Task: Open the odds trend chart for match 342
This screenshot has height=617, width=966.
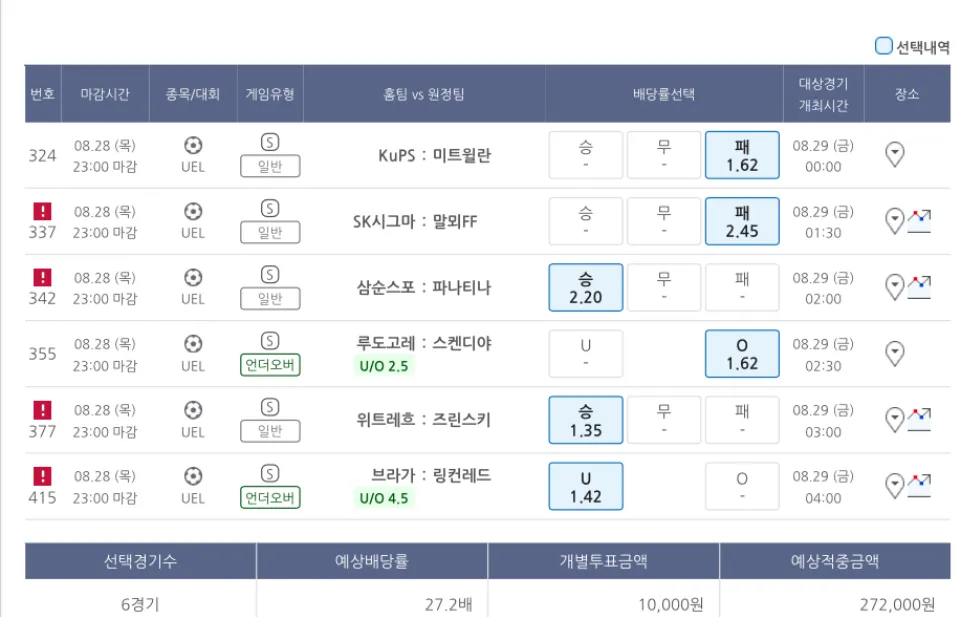Action: [920, 287]
